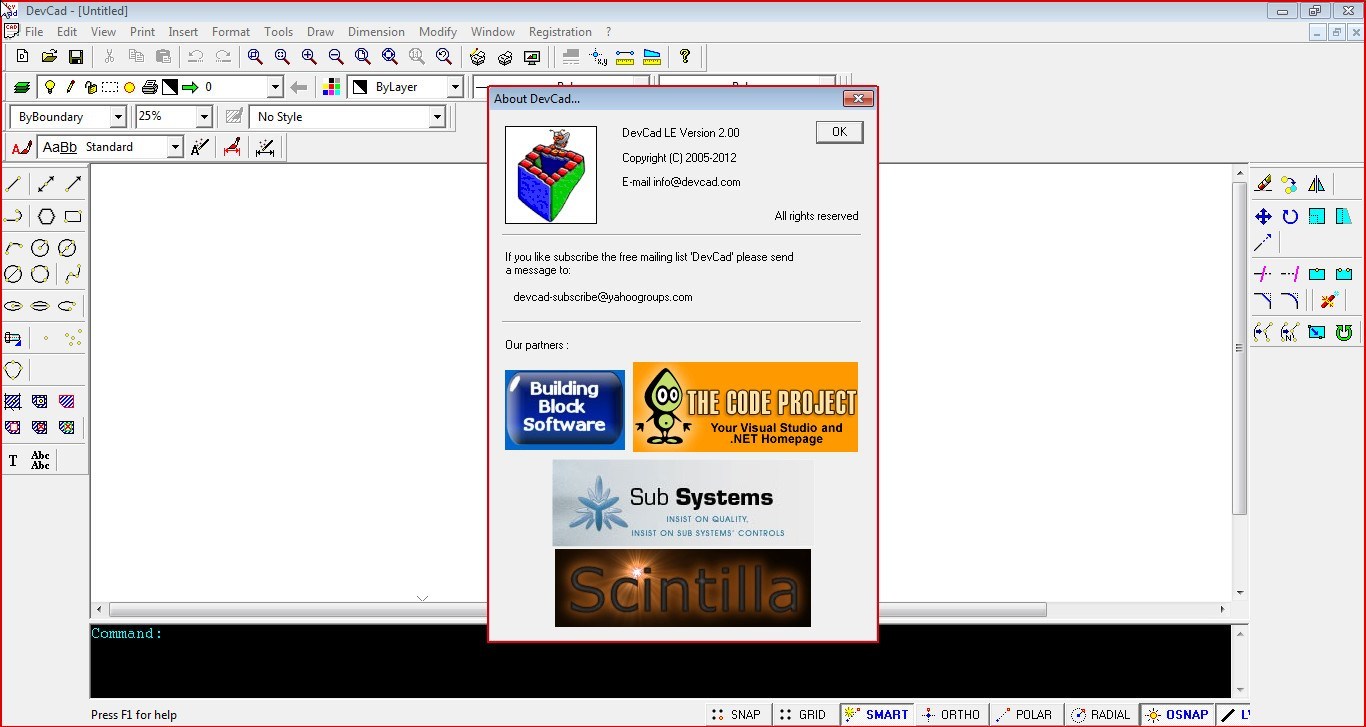This screenshot has width=1366, height=727.
Task: Select the Line tool
Action: pyautogui.click(x=15, y=183)
